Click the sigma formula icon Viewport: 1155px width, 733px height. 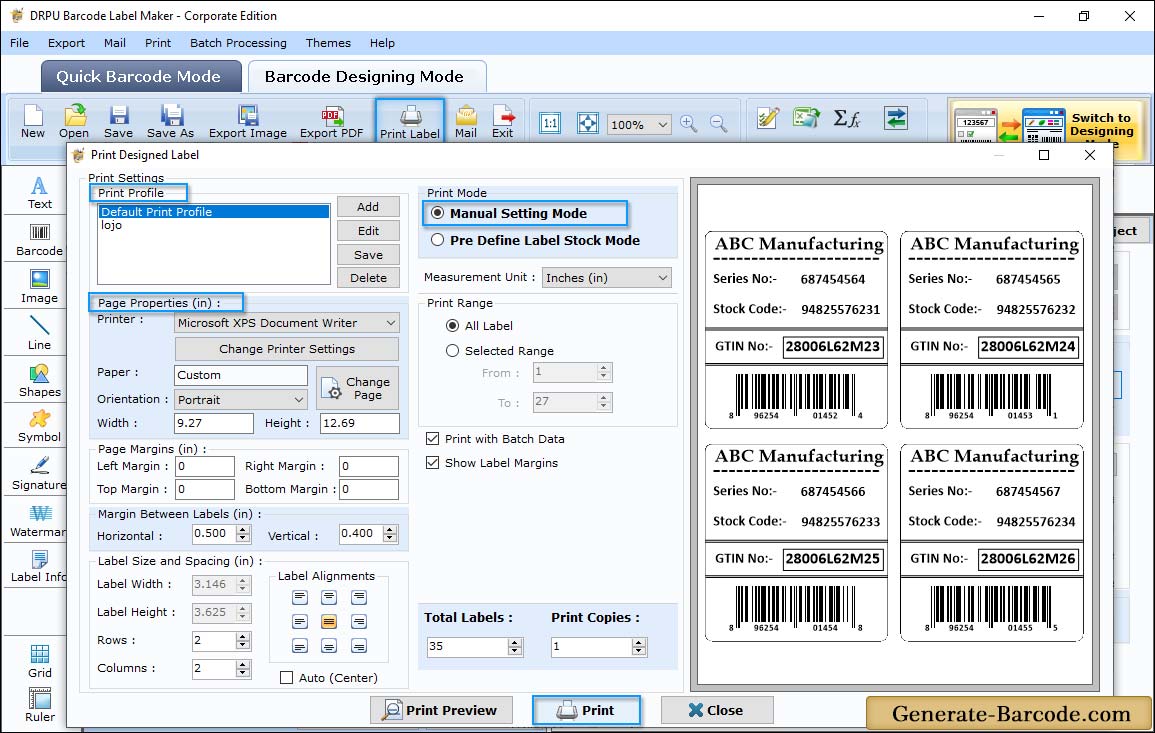[847, 118]
